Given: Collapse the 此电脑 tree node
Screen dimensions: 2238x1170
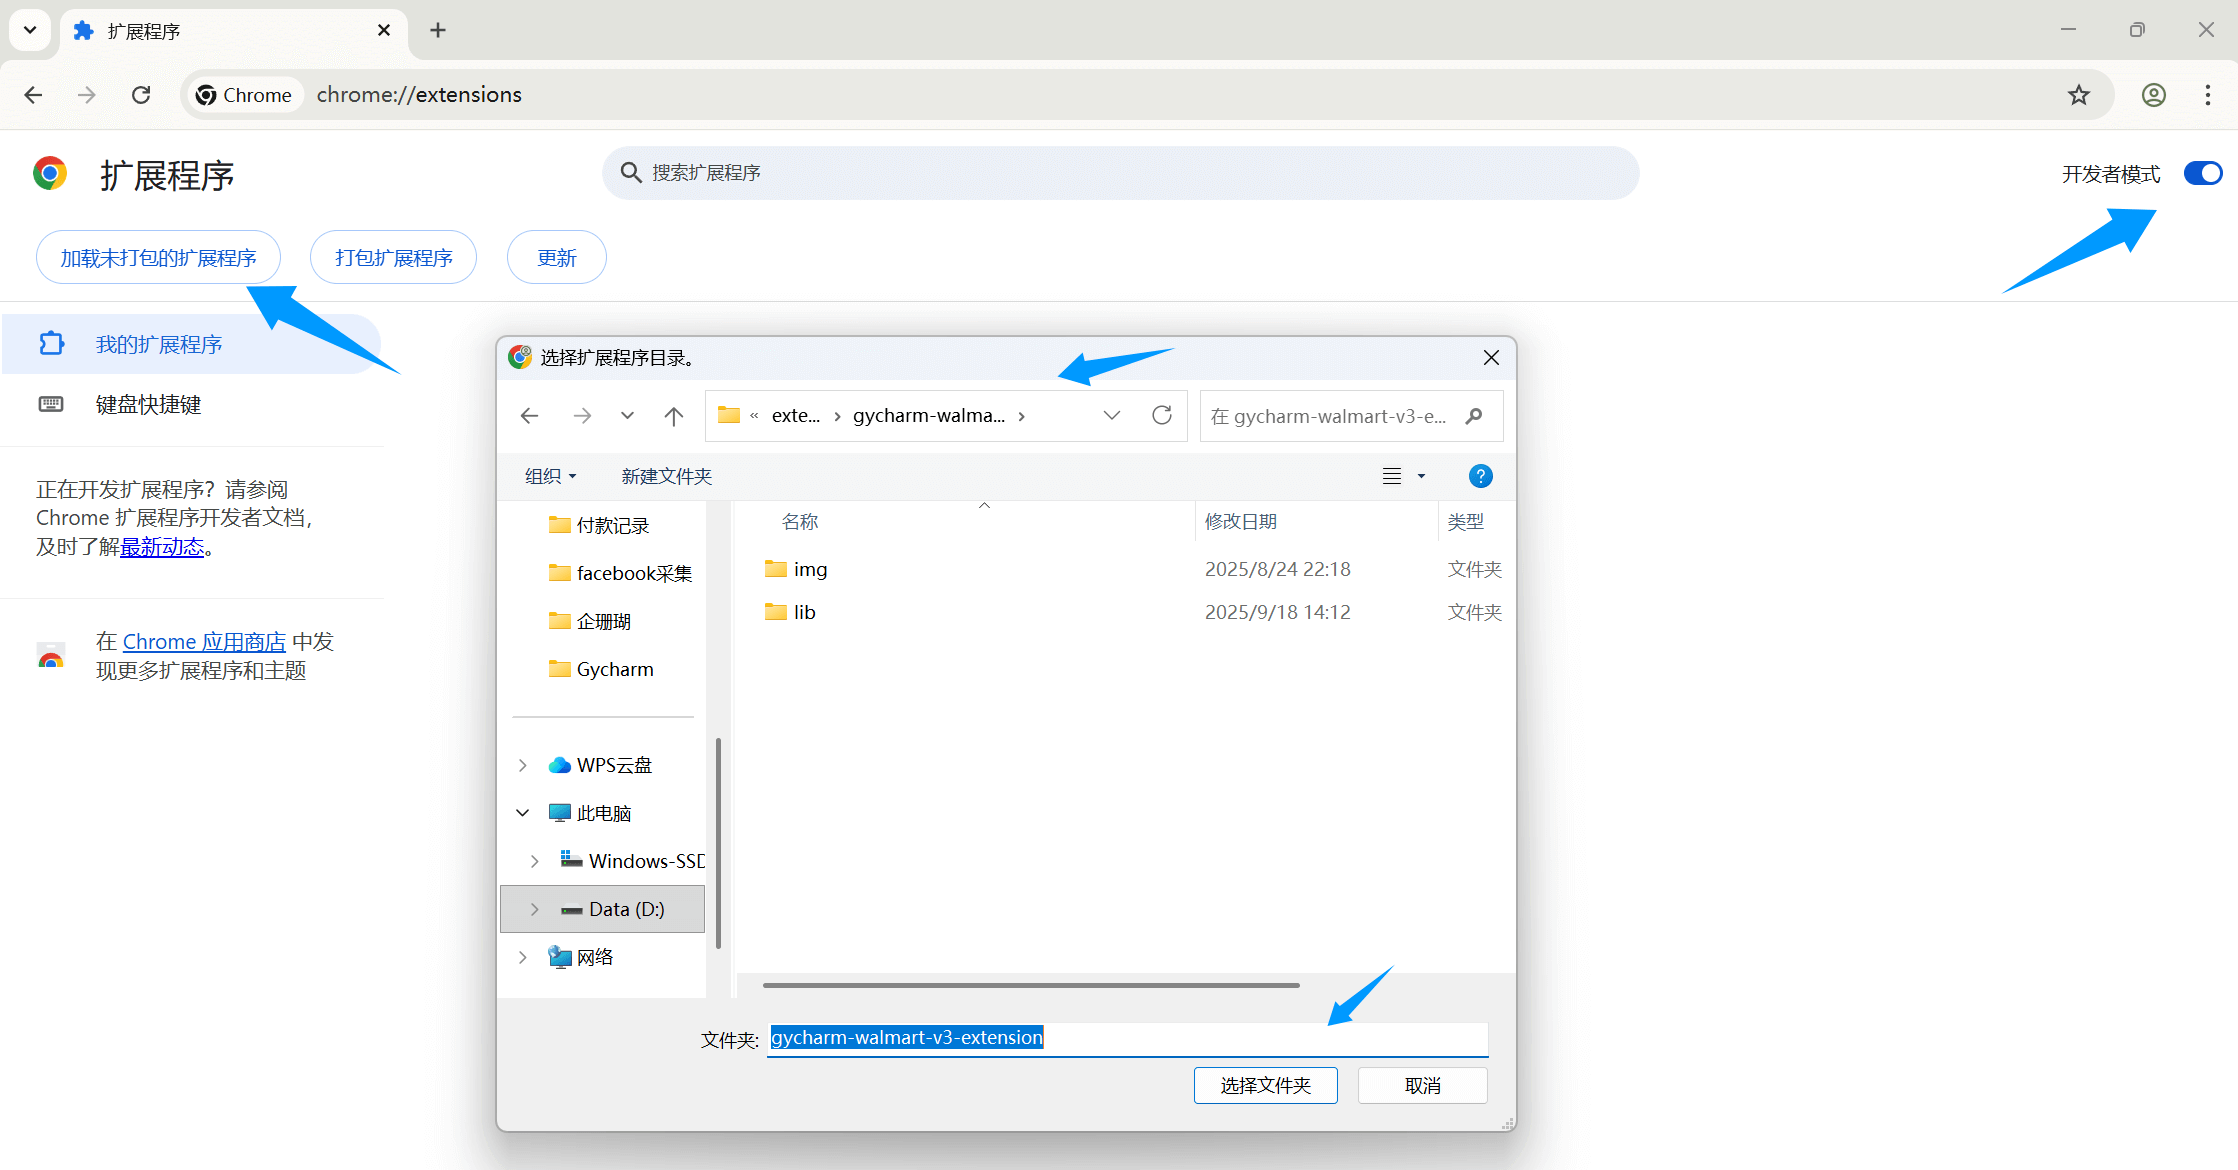Looking at the screenshot, I should click(x=523, y=813).
